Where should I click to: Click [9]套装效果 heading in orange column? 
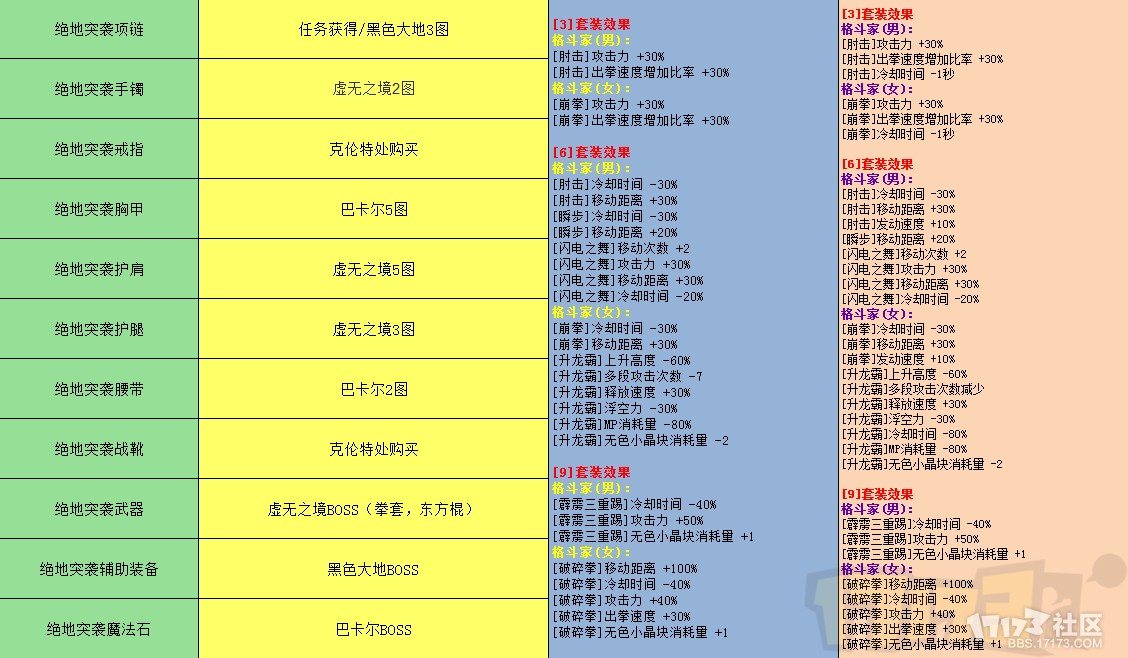click(877, 494)
